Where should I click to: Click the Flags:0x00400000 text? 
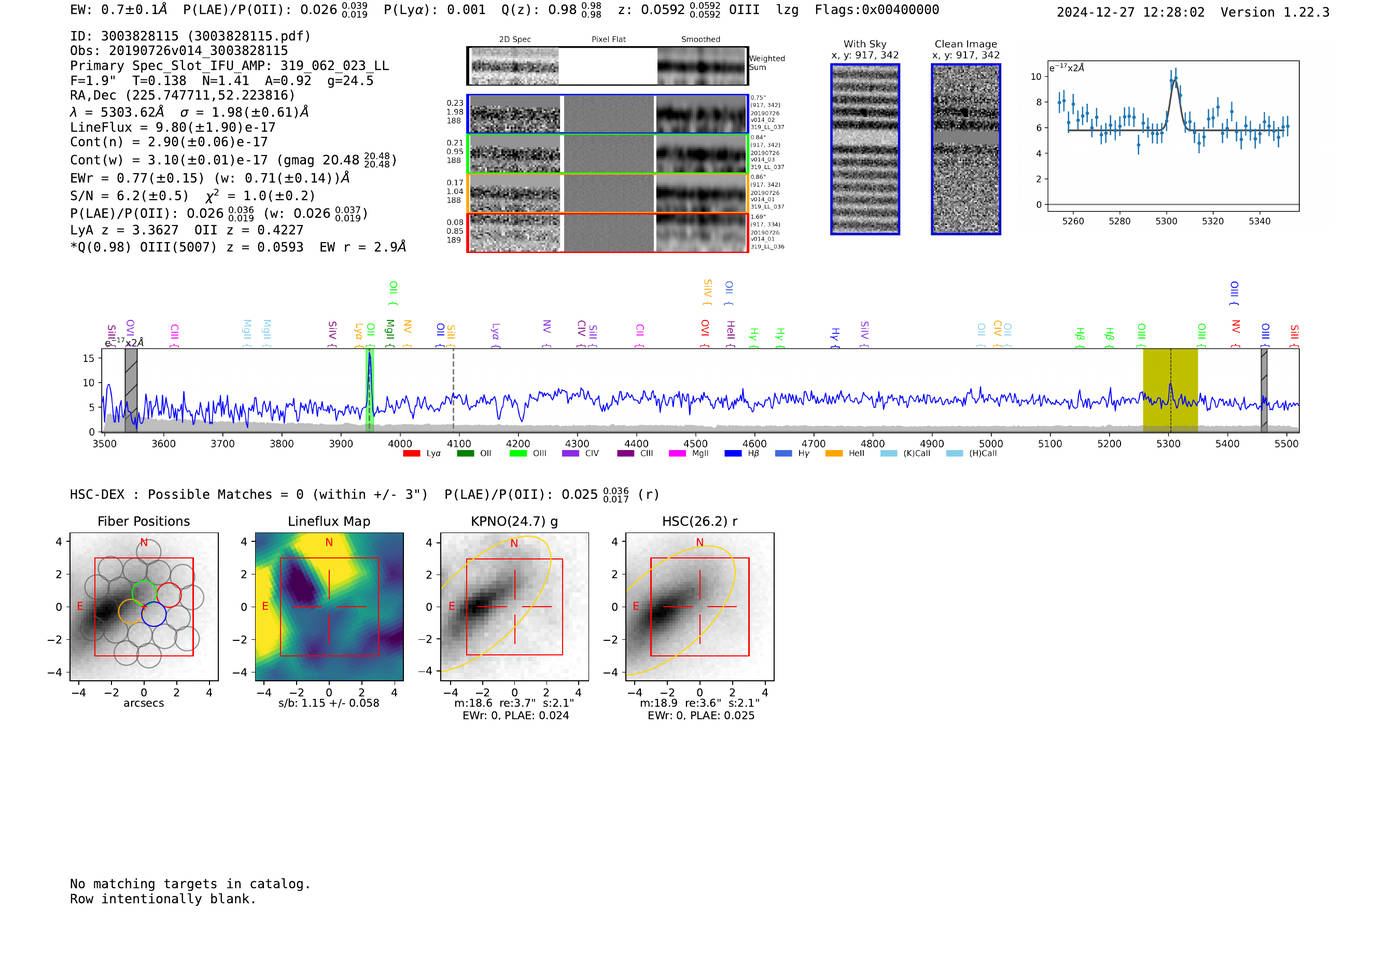point(877,10)
